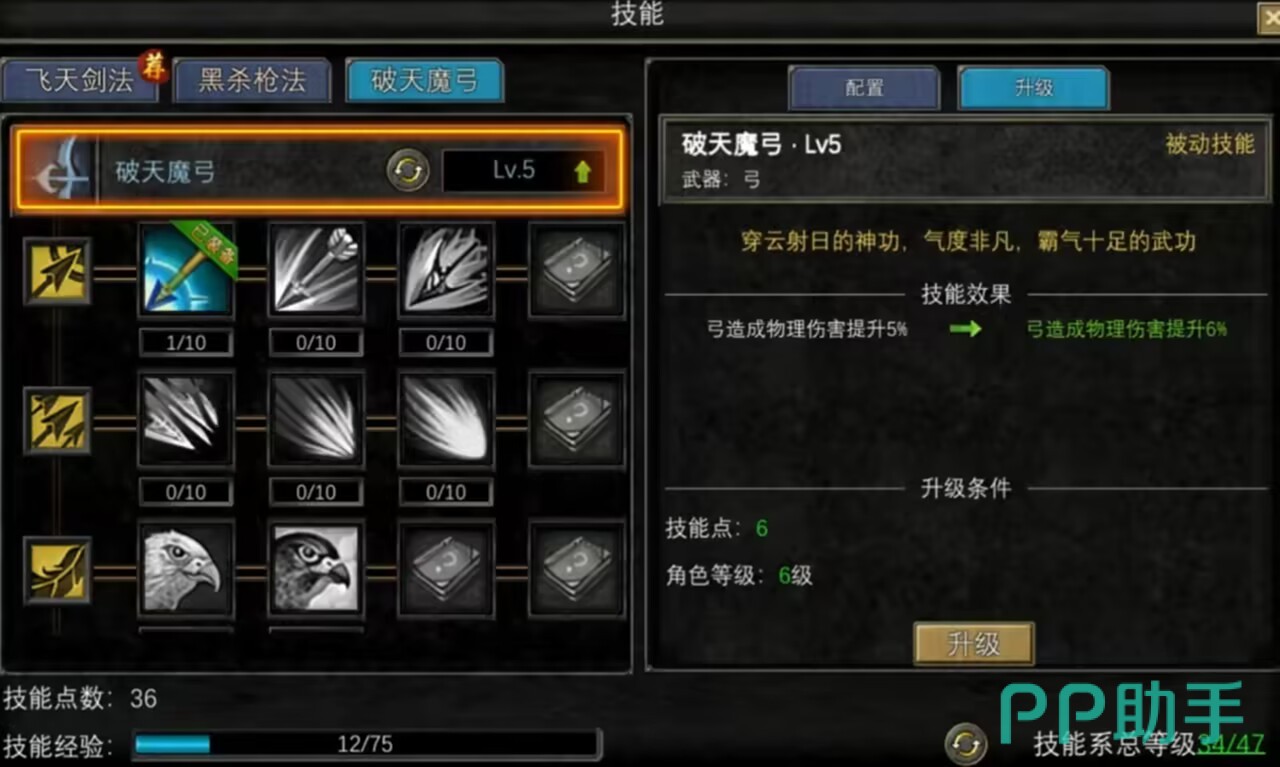Click the 升级 upgrade button

point(974,644)
